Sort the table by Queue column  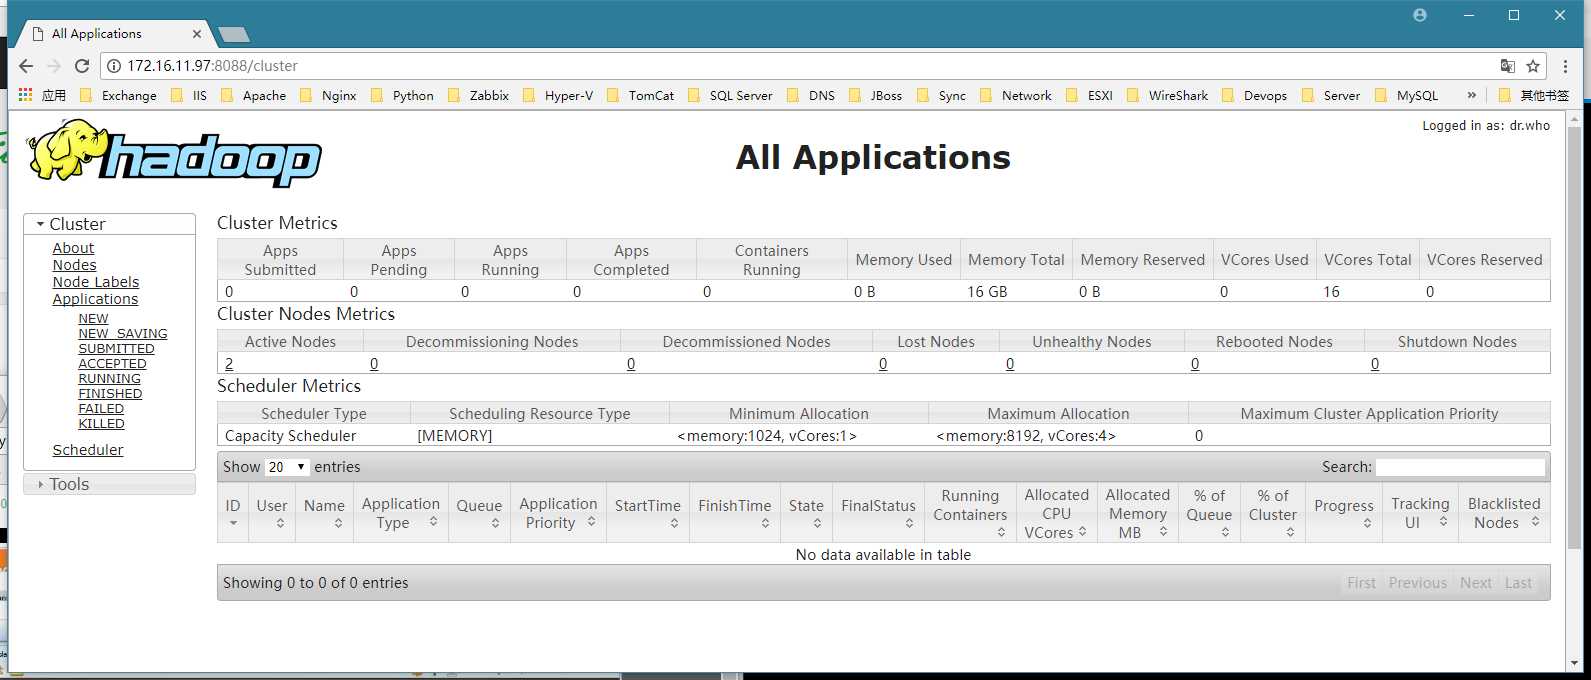[480, 514]
